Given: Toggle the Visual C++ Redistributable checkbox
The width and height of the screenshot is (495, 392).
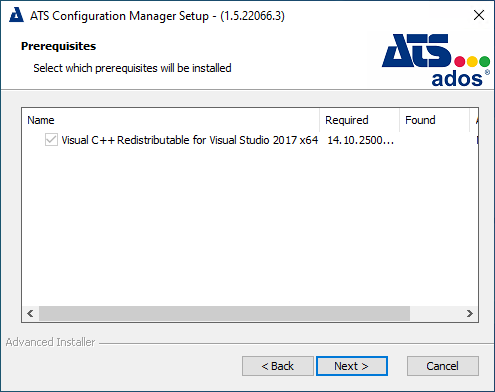Looking at the screenshot, I should (x=51, y=140).
